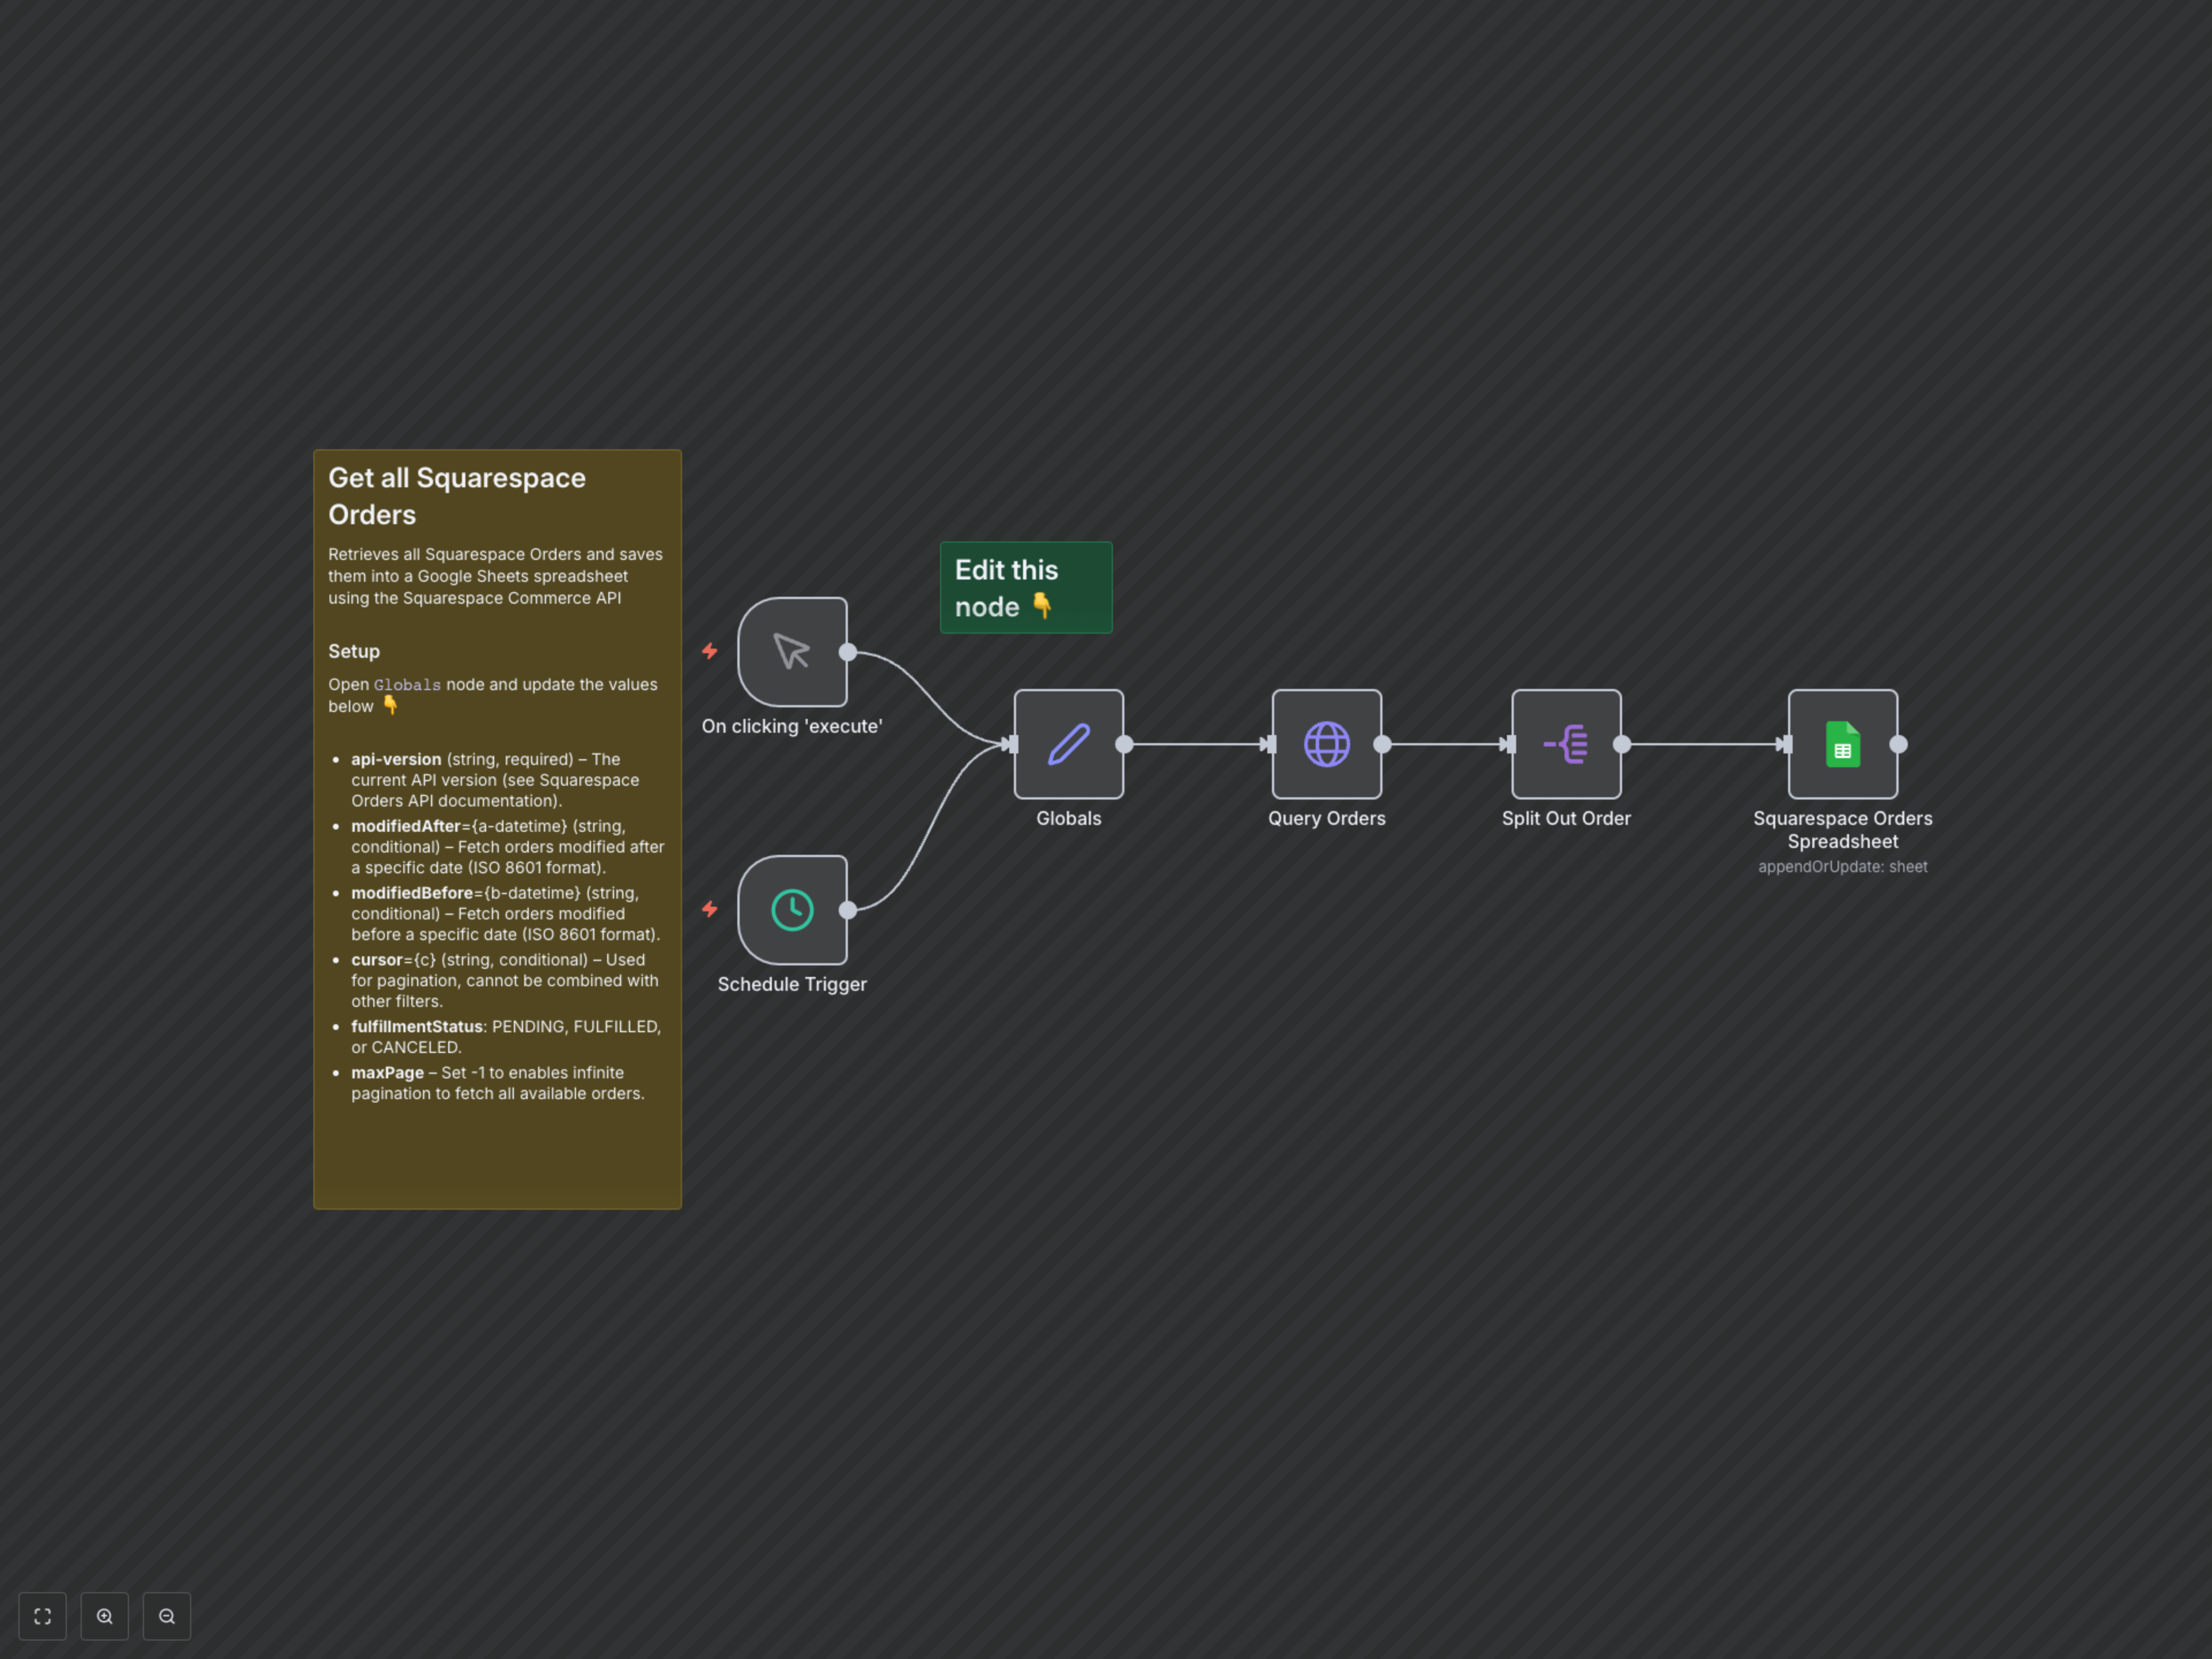Open the Globals pencil node
2212x1659 pixels.
coord(1068,744)
